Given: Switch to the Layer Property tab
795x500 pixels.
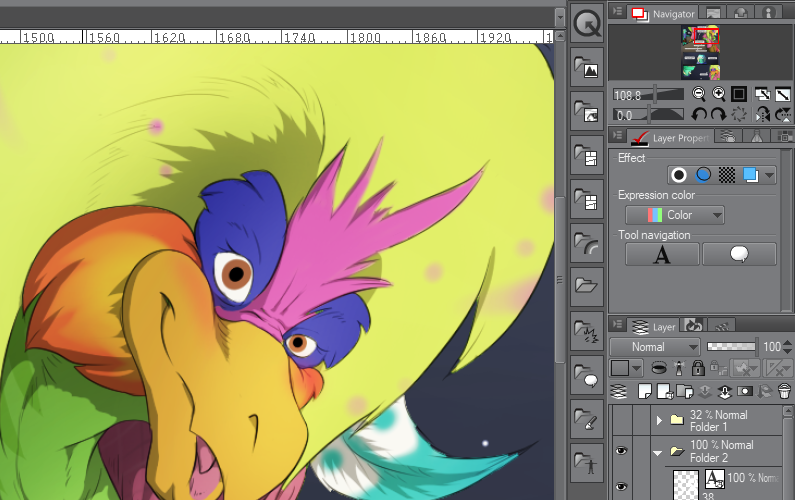Looking at the screenshot, I should tap(668, 138).
